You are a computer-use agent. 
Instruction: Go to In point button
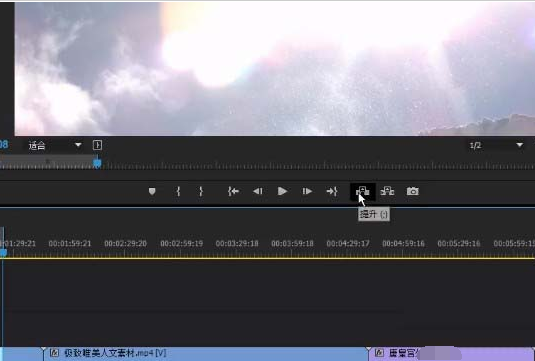pyautogui.click(x=233, y=191)
